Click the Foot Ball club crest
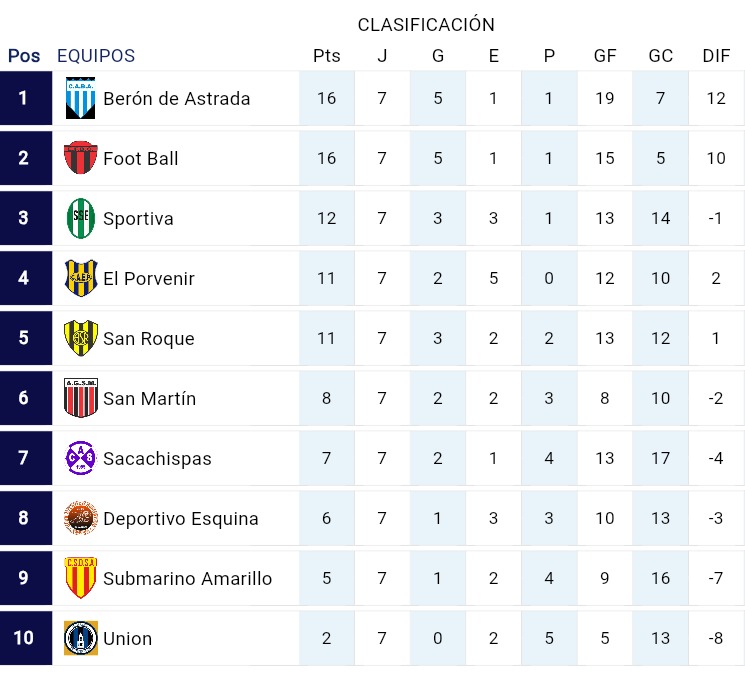This screenshot has width=745, height=676. (x=80, y=158)
